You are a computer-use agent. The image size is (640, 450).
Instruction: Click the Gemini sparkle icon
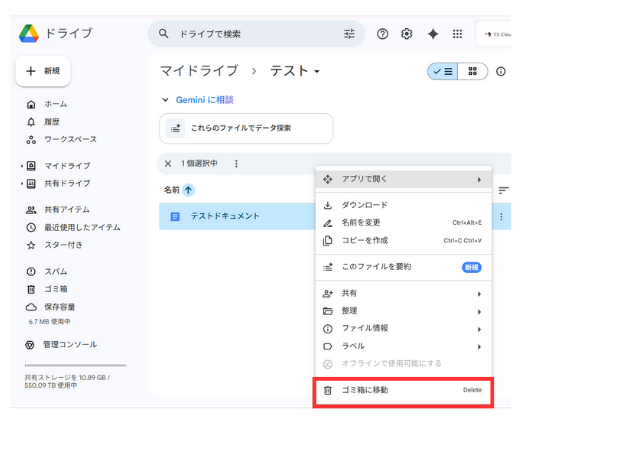point(433,34)
